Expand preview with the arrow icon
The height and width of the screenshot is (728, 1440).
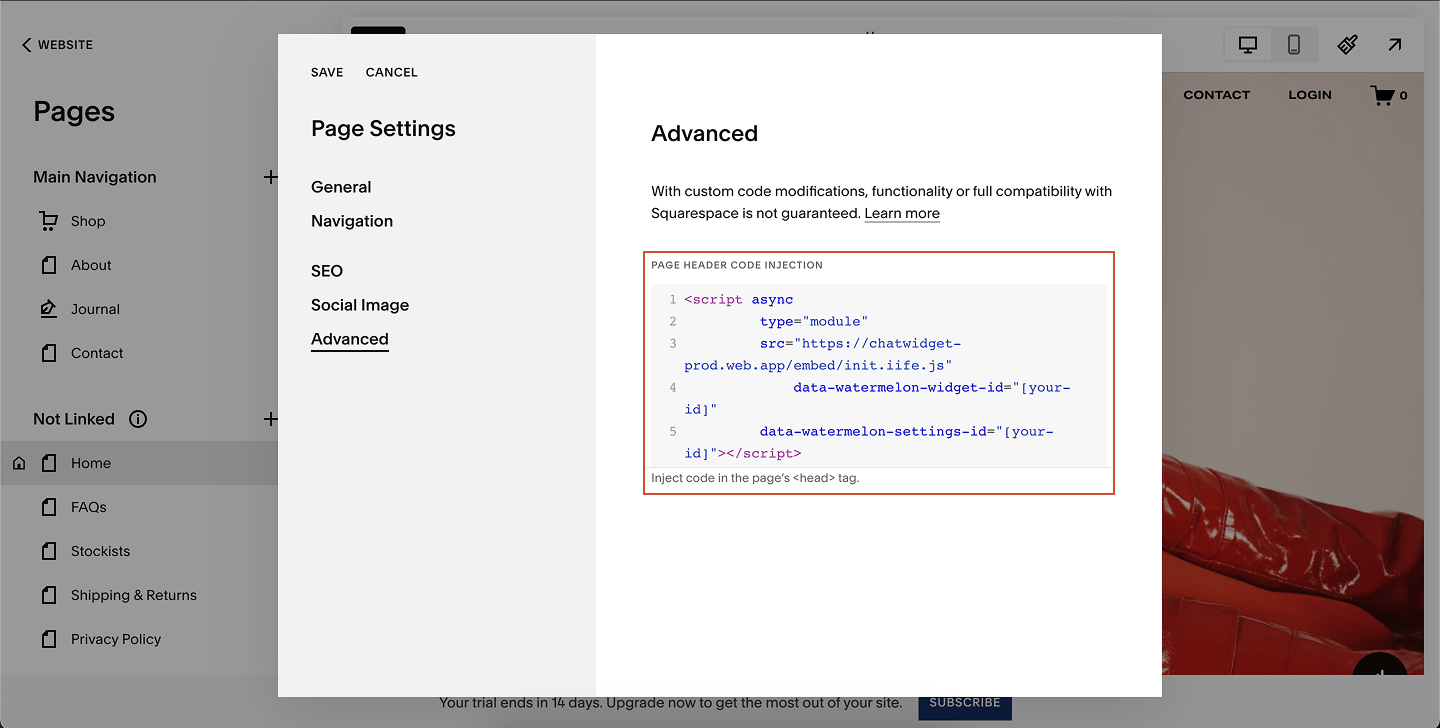tap(1394, 45)
